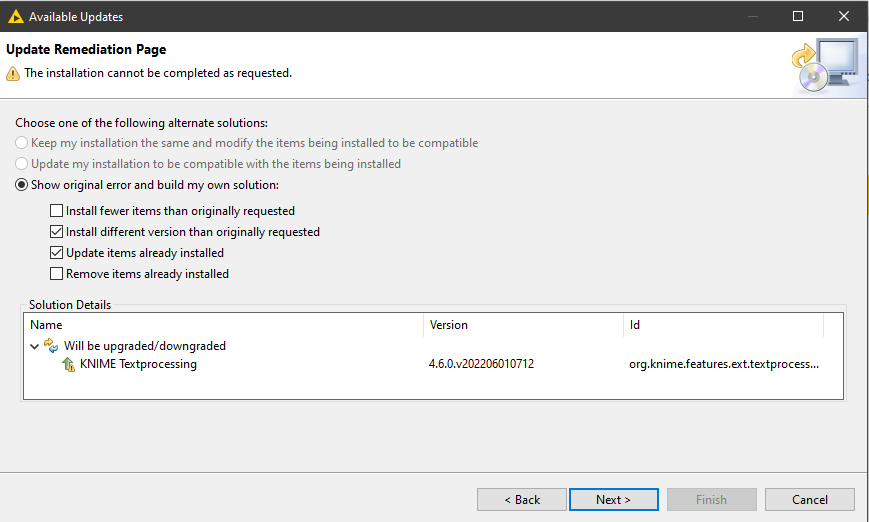The width and height of the screenshot is (869, 522).
Task: Return to previous page with Back
Action: (522, 500)
